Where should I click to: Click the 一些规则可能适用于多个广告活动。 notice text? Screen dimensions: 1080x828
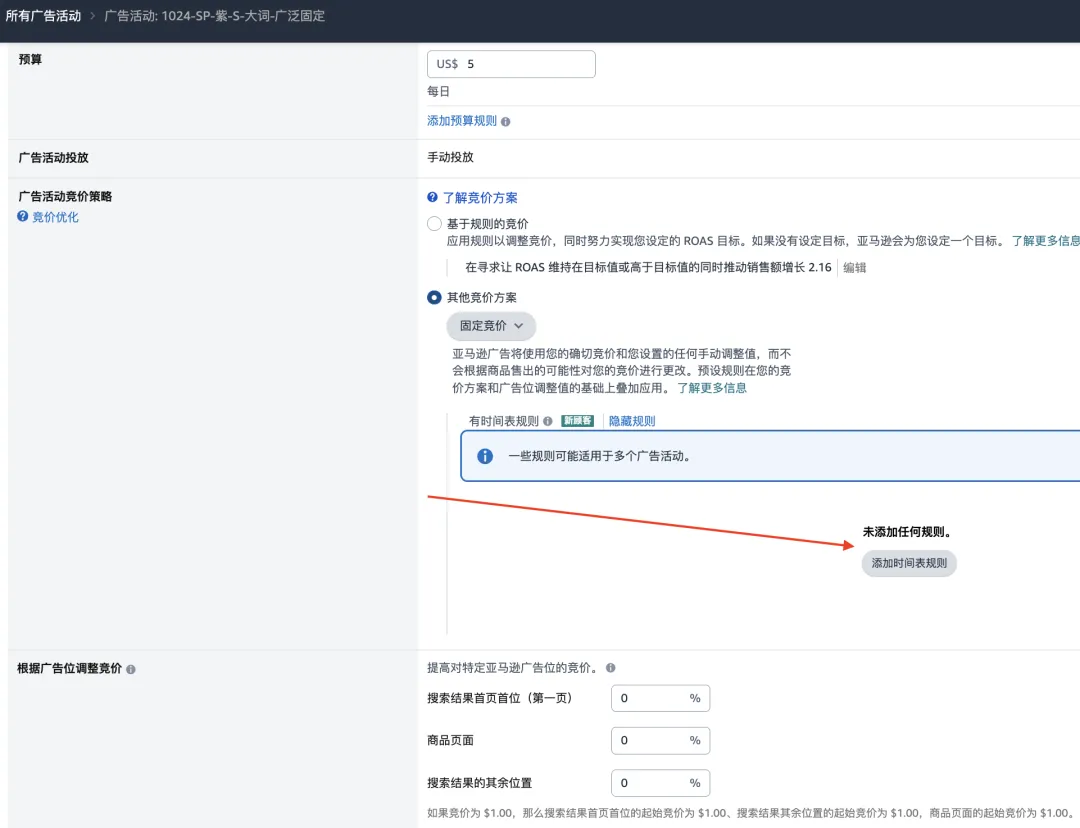[600, 456]
